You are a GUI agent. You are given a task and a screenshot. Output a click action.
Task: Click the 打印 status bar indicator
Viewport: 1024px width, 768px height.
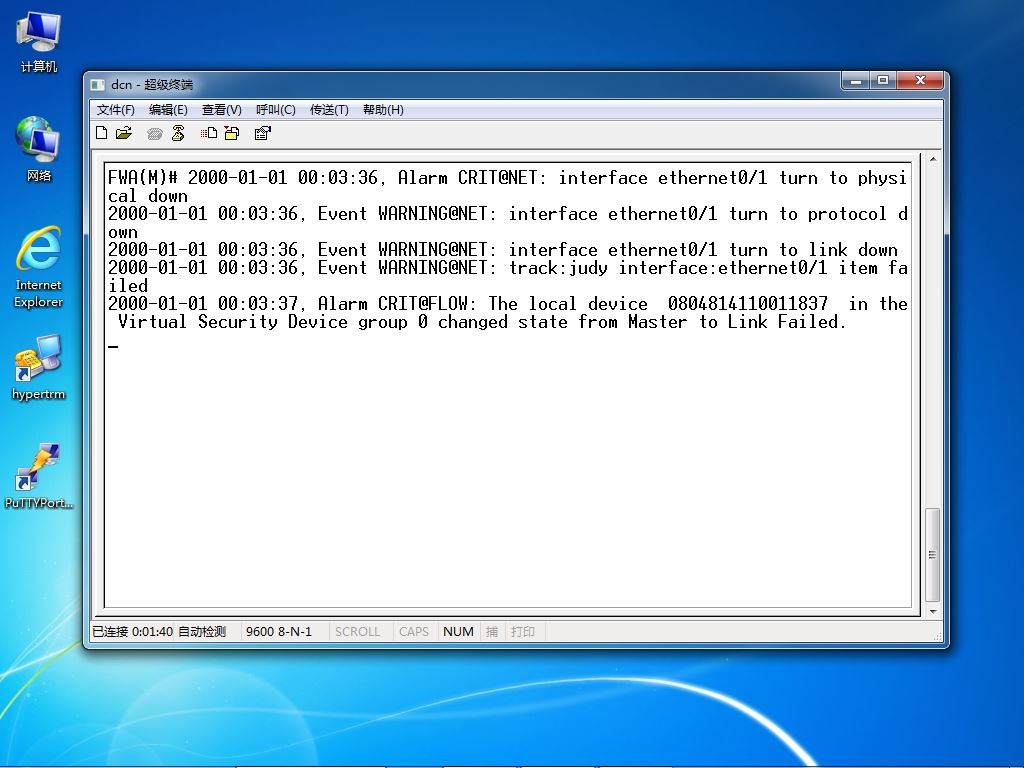[522, 632]
